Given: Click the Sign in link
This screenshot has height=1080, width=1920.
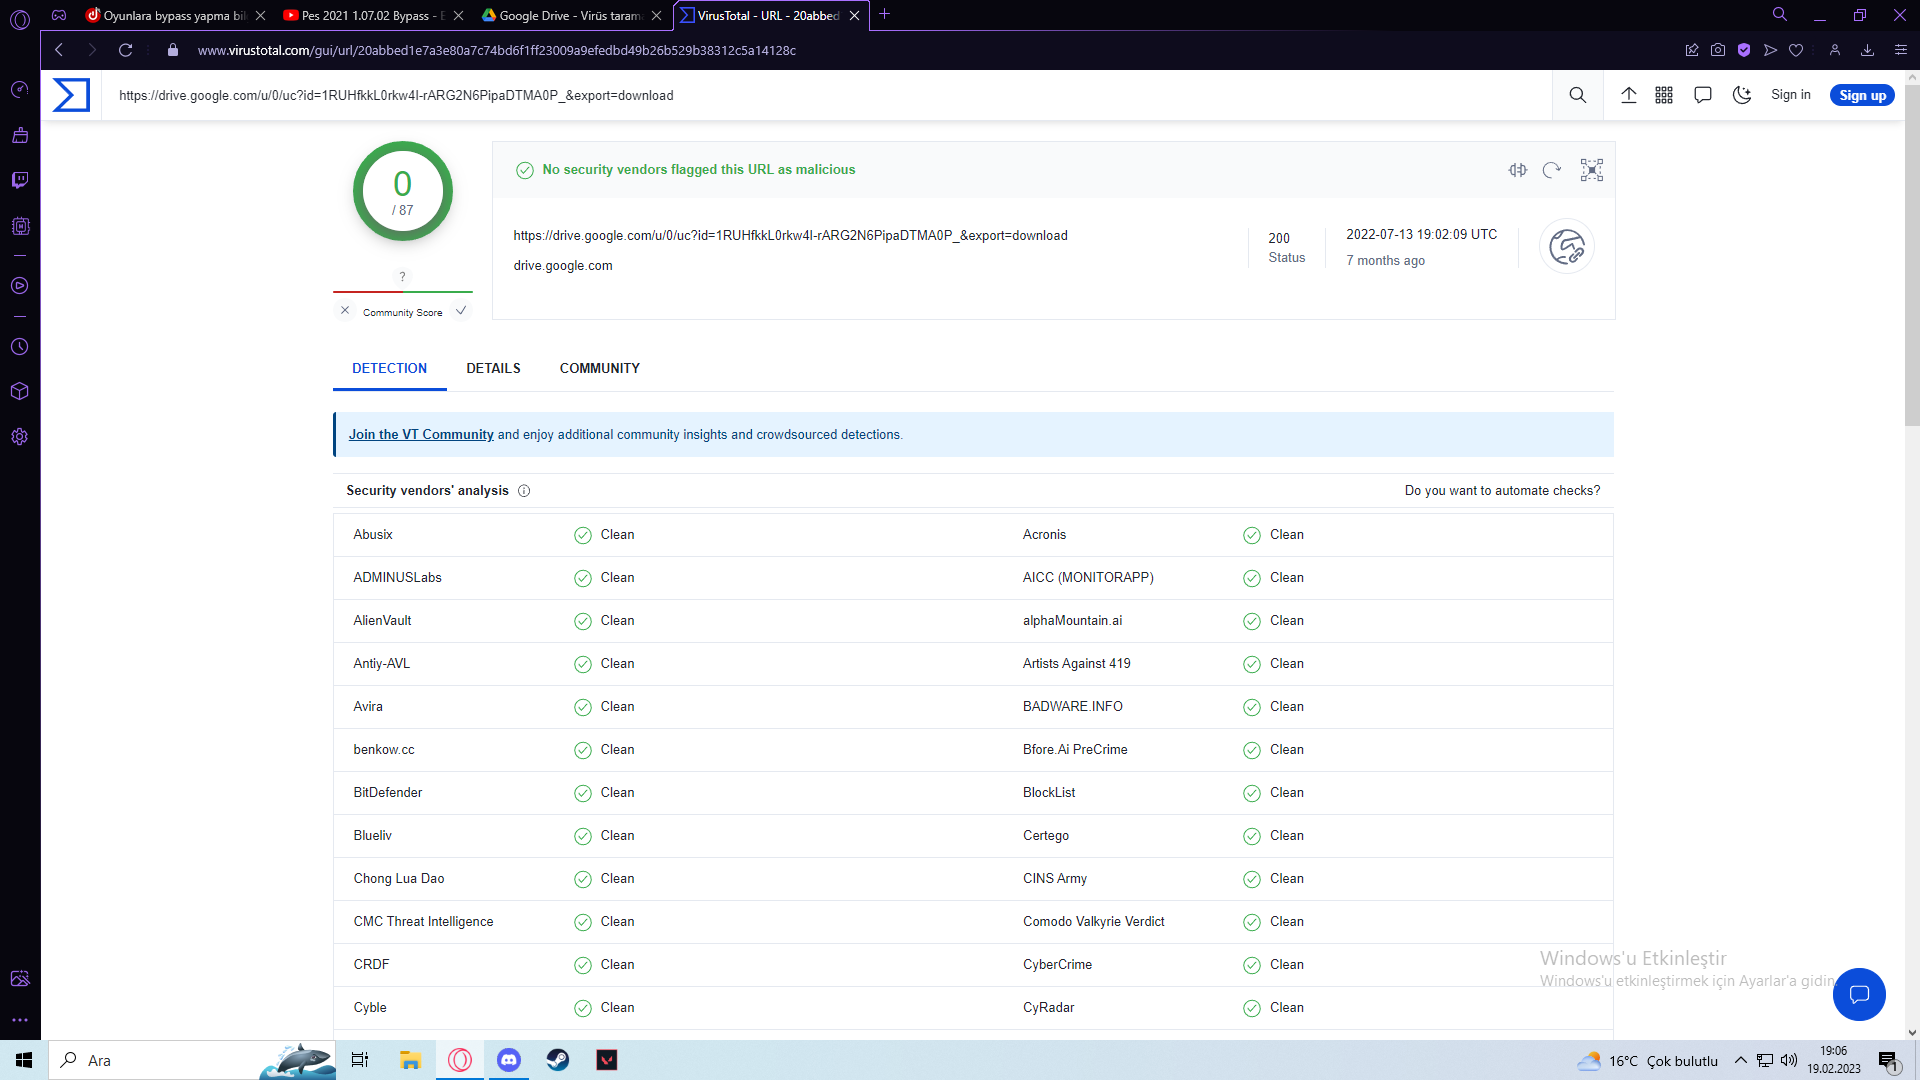Looking at the screenshot, I should (x=1791, y=95).
